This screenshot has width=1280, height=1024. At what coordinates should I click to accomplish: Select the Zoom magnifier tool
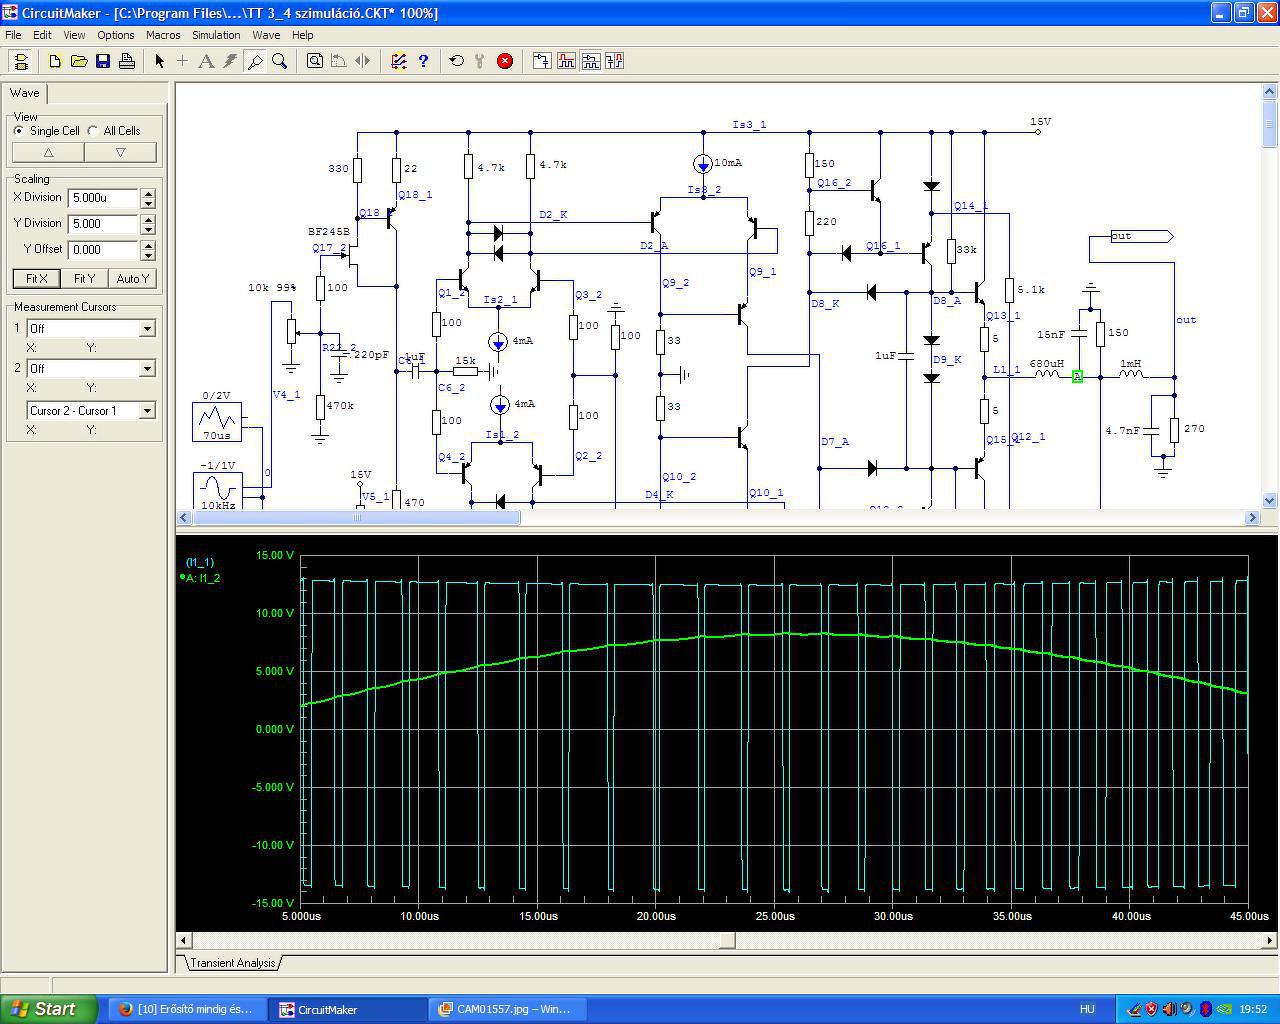point(280,61)
